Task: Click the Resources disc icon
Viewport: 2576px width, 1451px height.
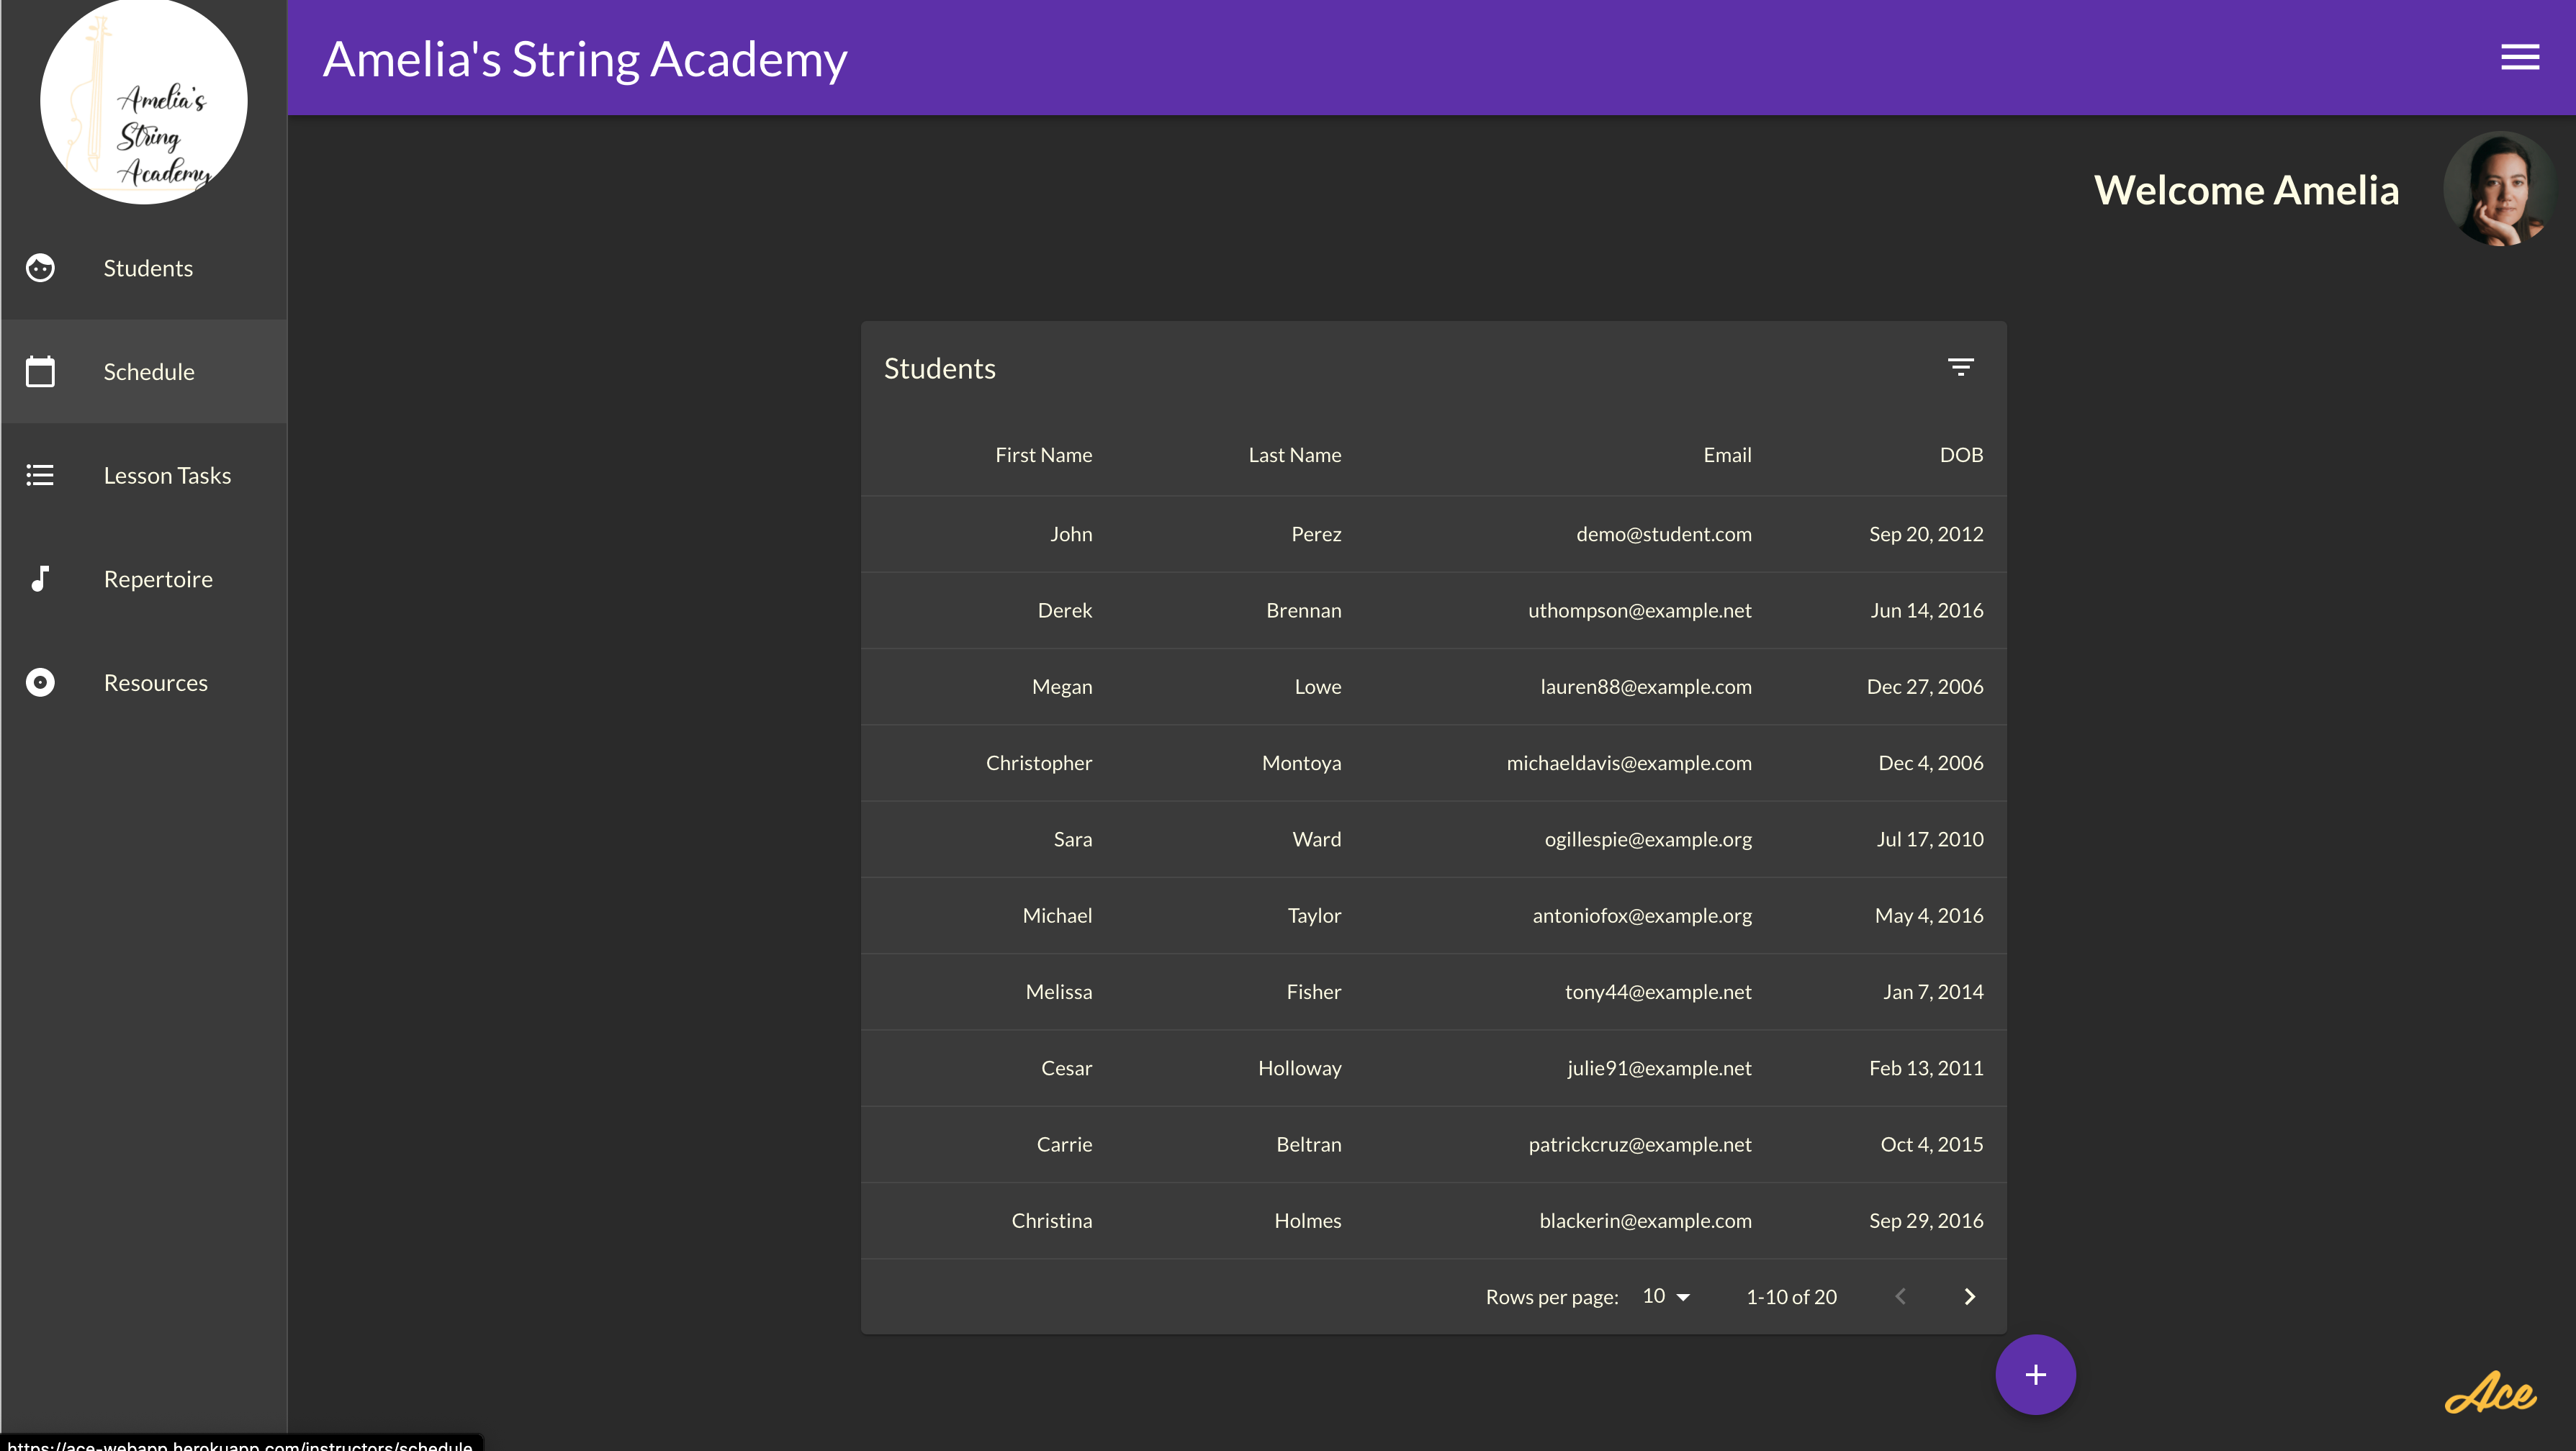Action: coord(40,683)
